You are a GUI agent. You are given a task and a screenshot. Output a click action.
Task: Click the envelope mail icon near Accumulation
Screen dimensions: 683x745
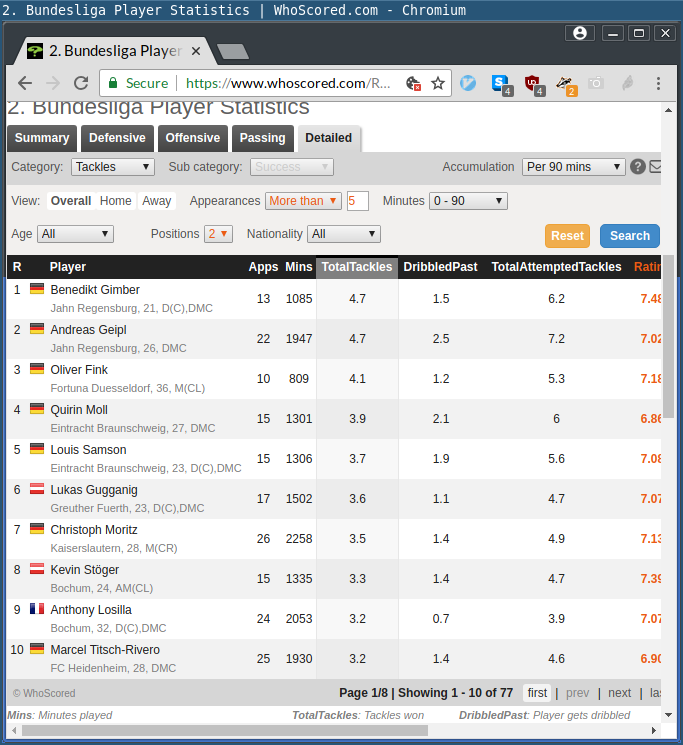[655, 167]
